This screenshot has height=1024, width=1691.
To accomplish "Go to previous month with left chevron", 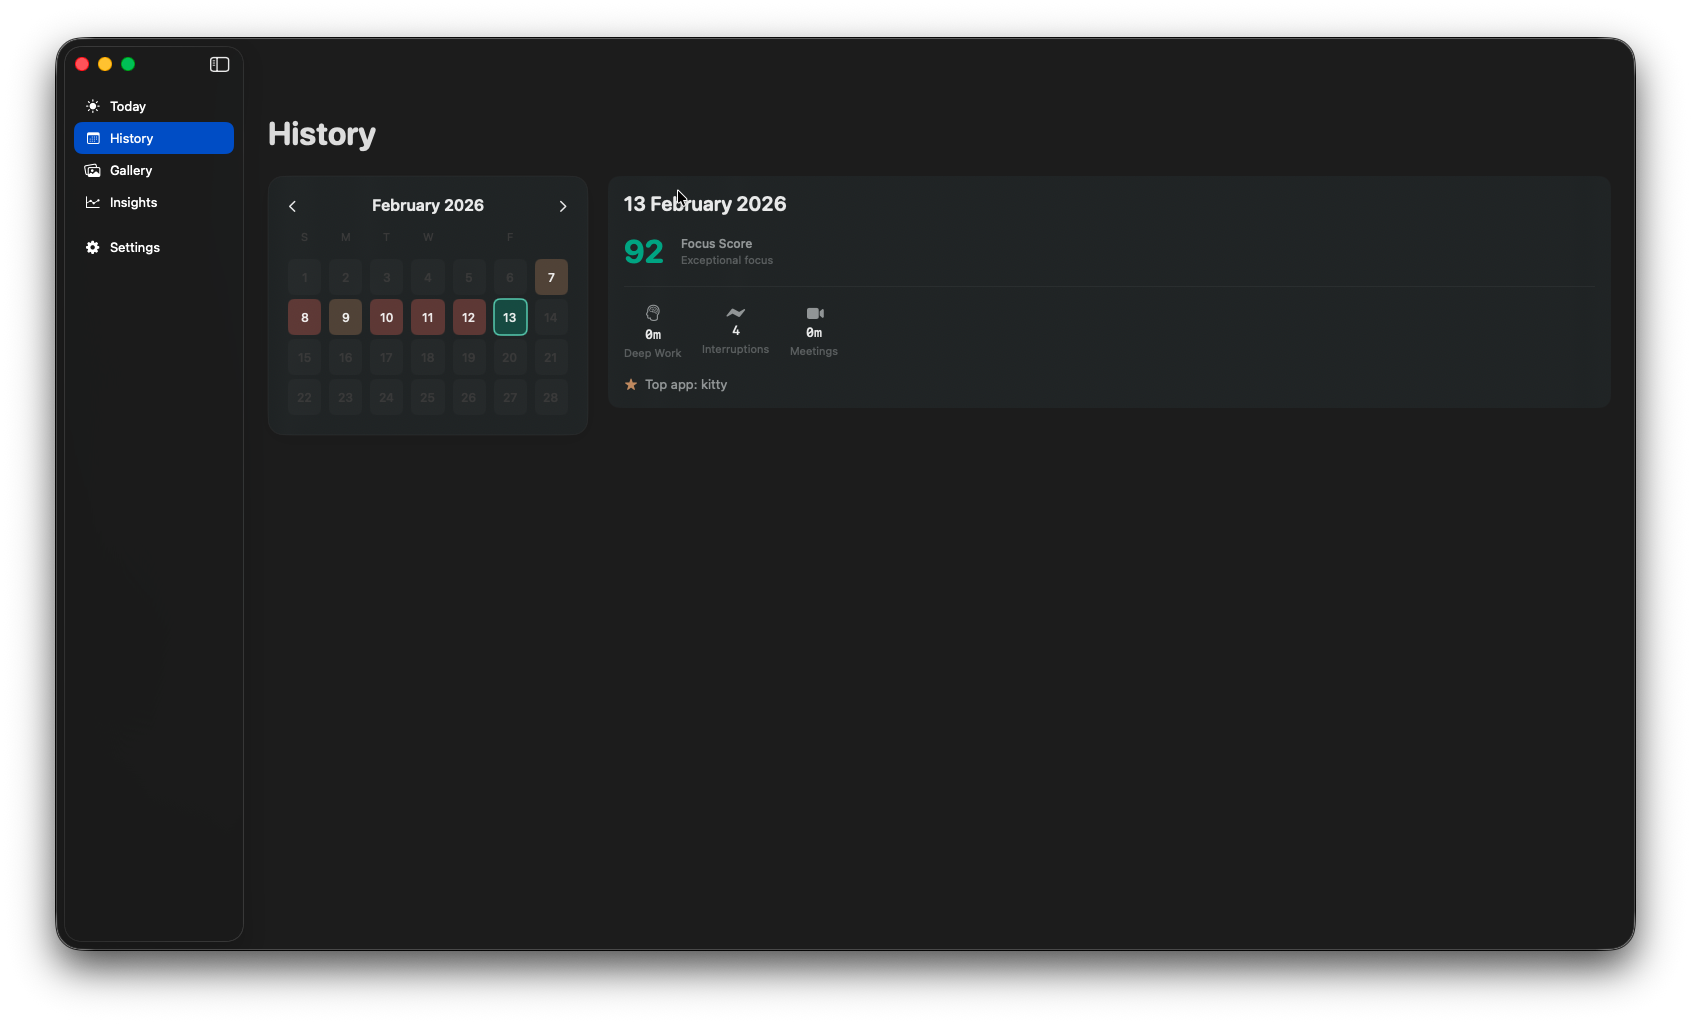I will 292,206.
